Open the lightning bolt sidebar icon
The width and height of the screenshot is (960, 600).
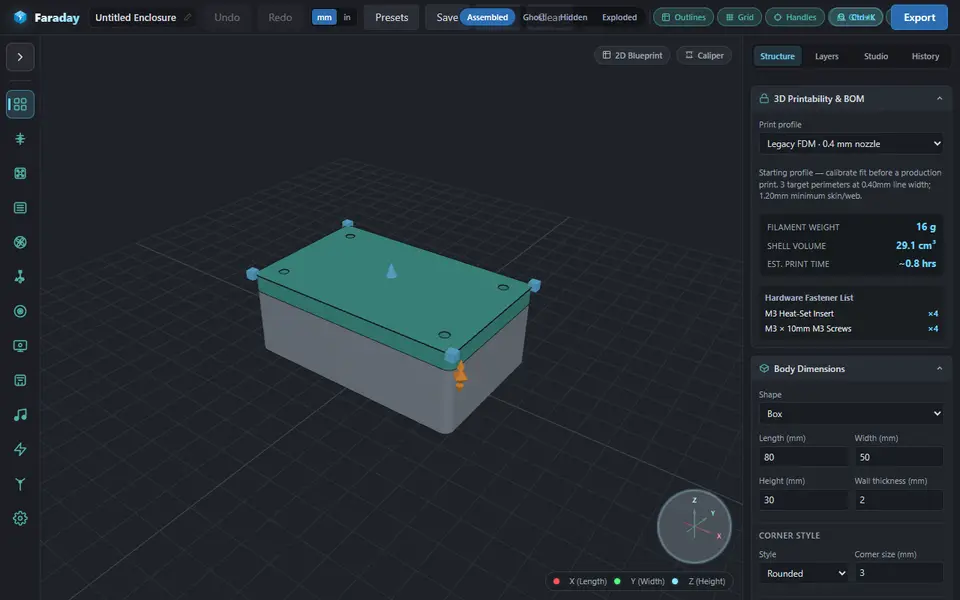20,449
